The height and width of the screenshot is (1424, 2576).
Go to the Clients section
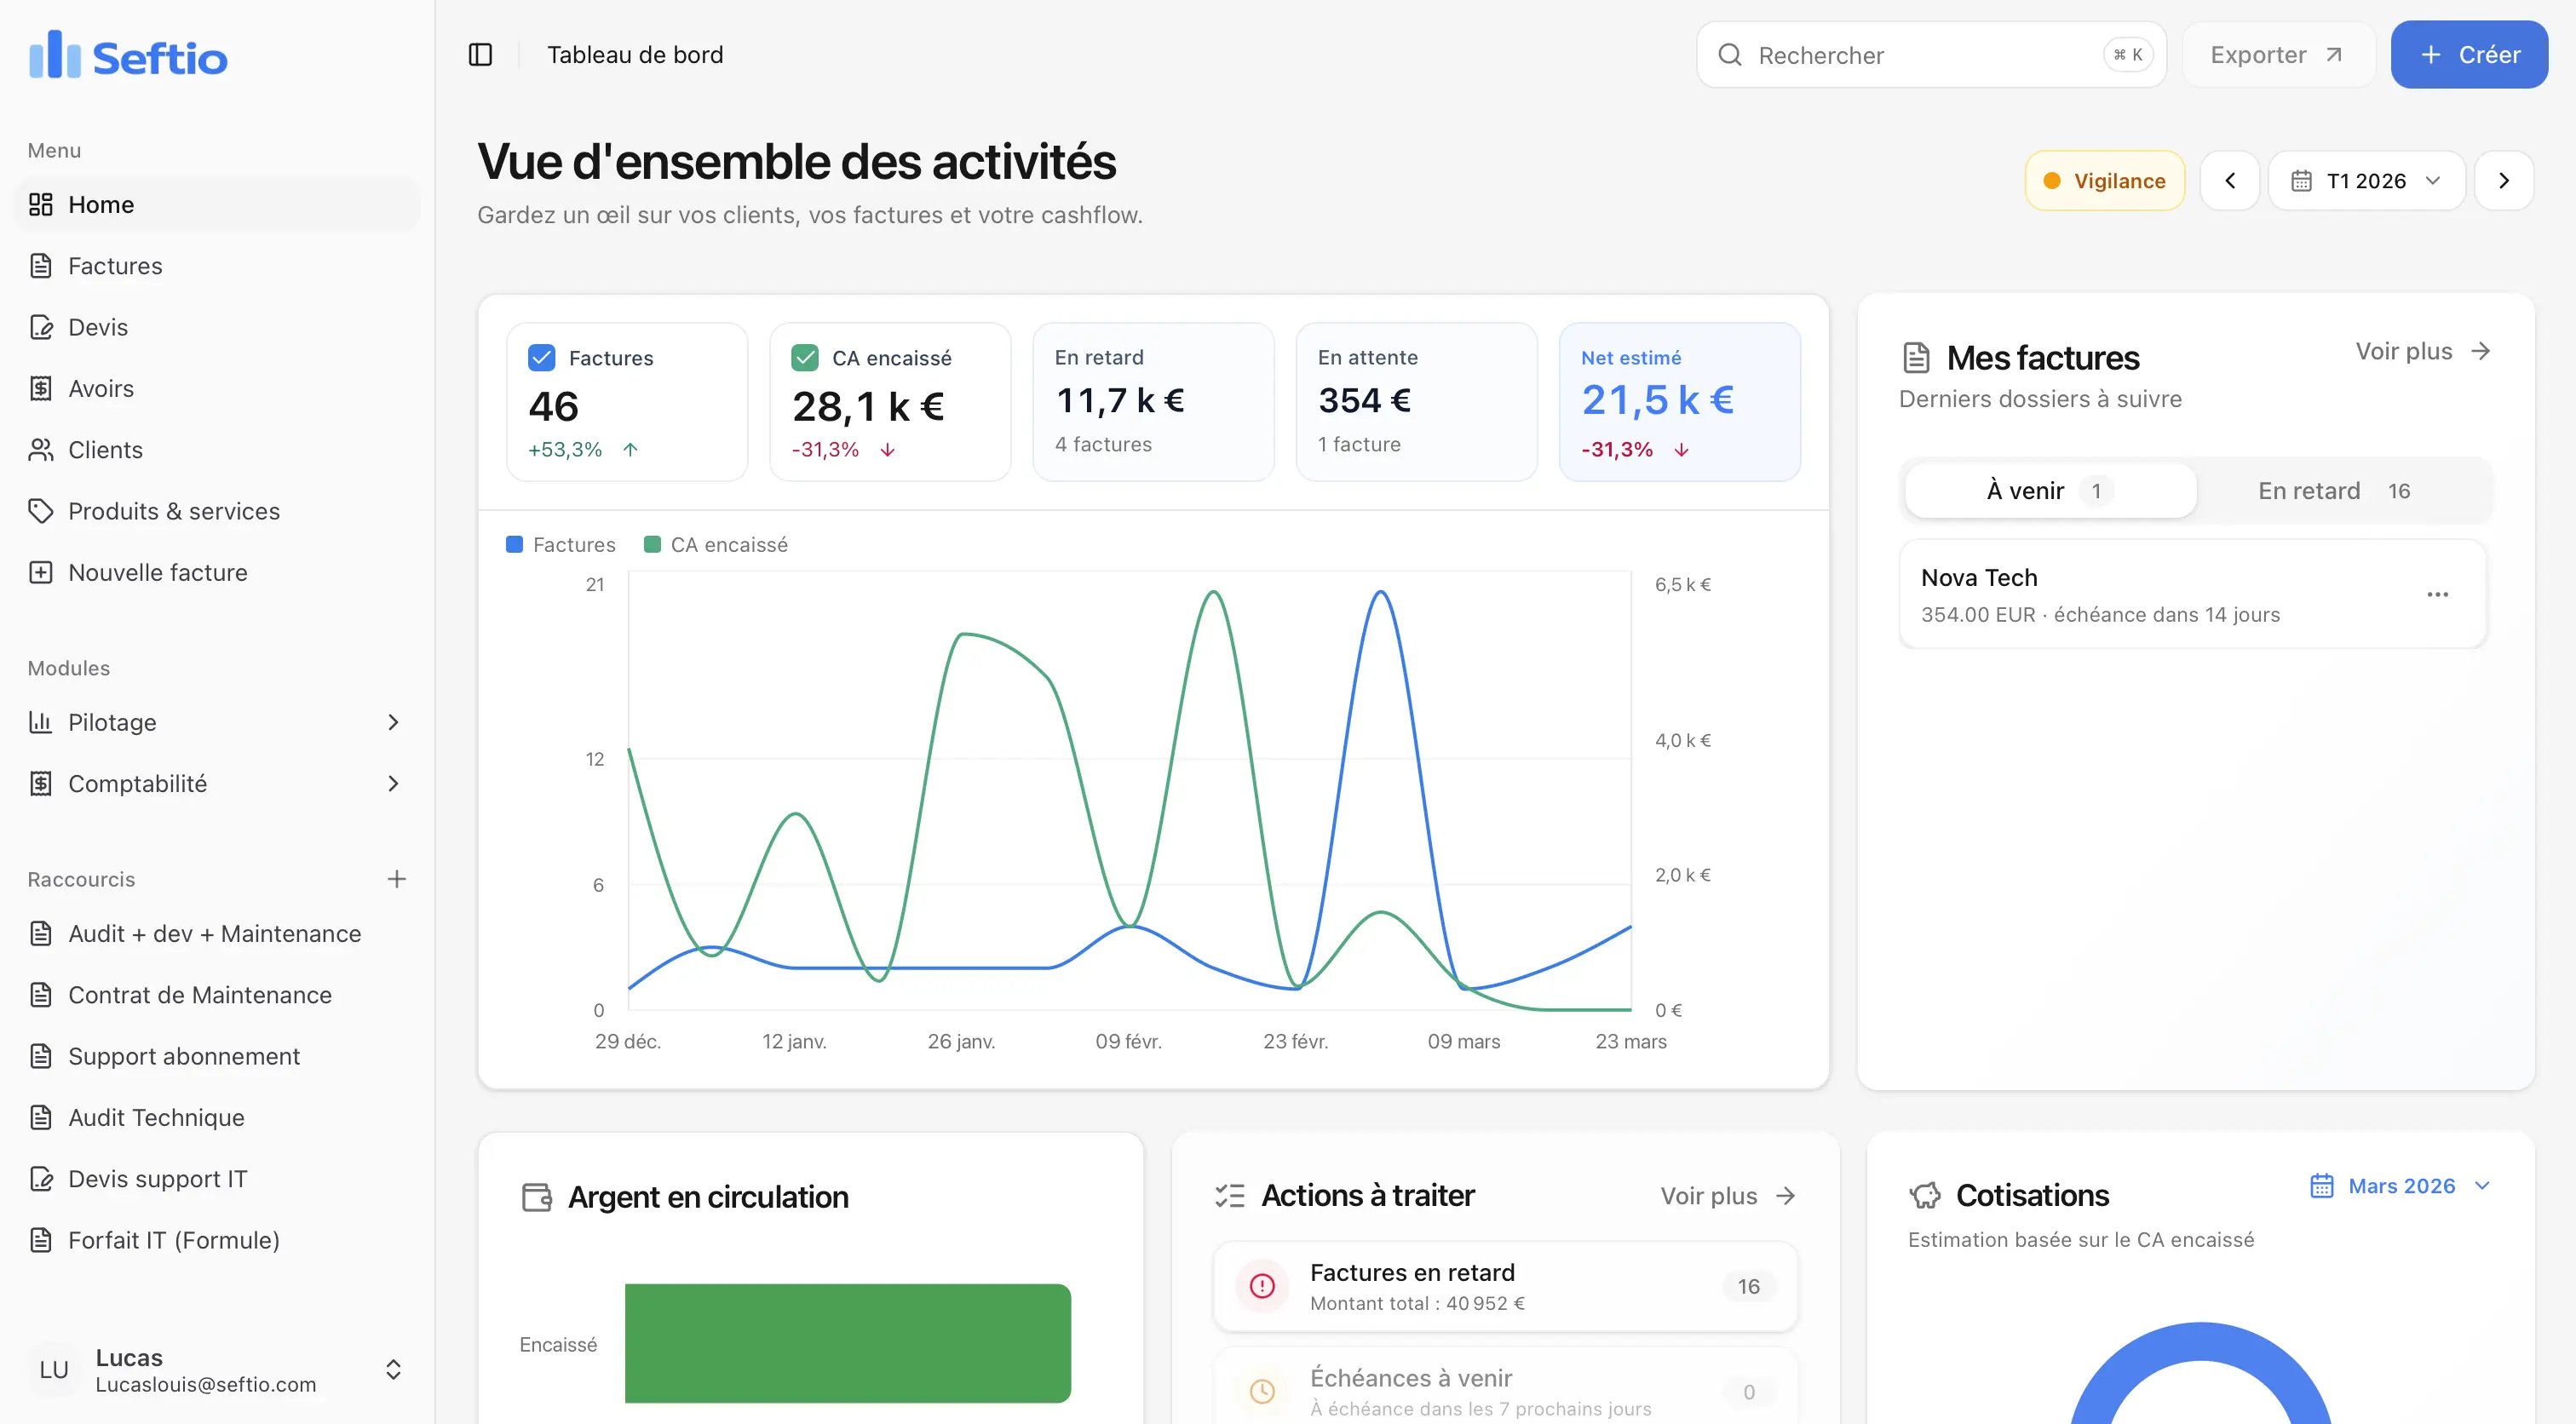[104, 449]
